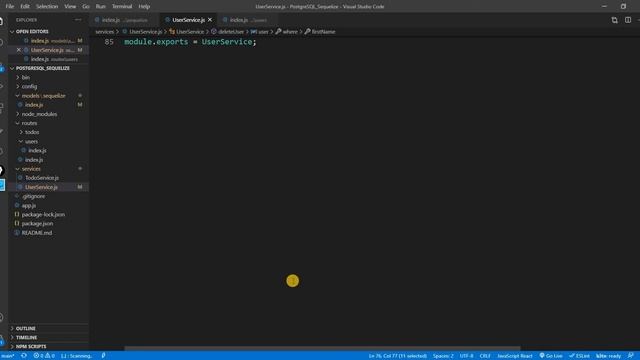The height and width of the screenshot is (360, 640).
Task: Select the JavaScript React language mode
Action: [515, 356]
